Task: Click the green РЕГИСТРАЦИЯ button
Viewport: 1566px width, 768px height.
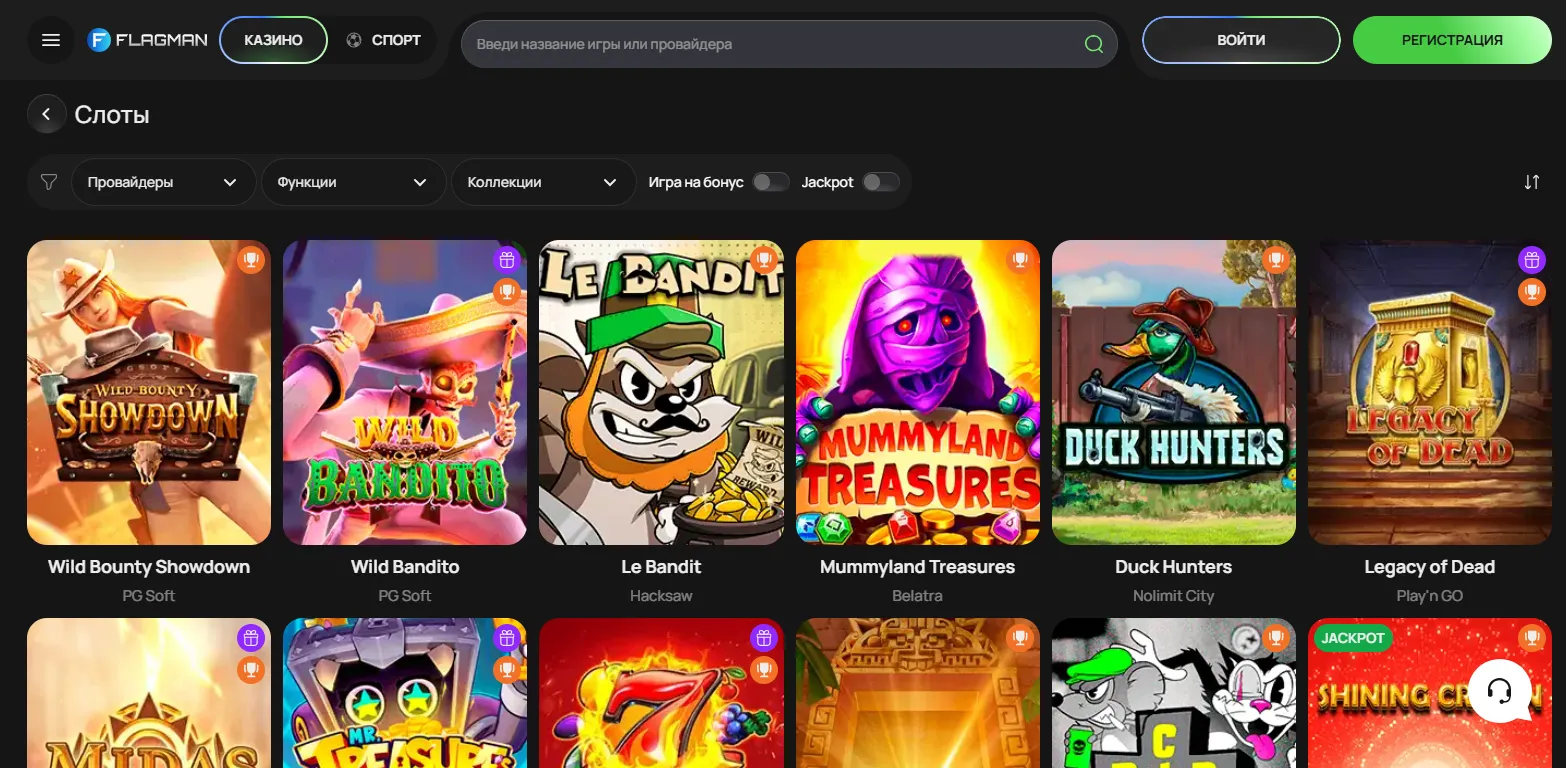Action: (1452, 40)
